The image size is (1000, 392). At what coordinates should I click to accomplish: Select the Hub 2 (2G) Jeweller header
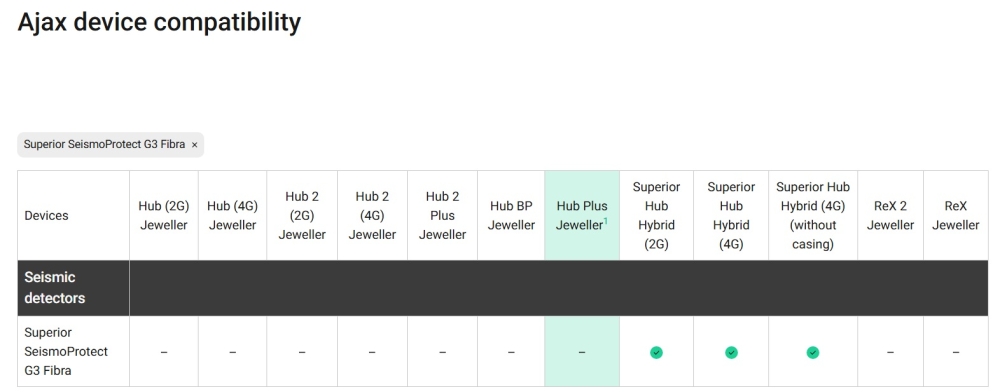(302, 215)
